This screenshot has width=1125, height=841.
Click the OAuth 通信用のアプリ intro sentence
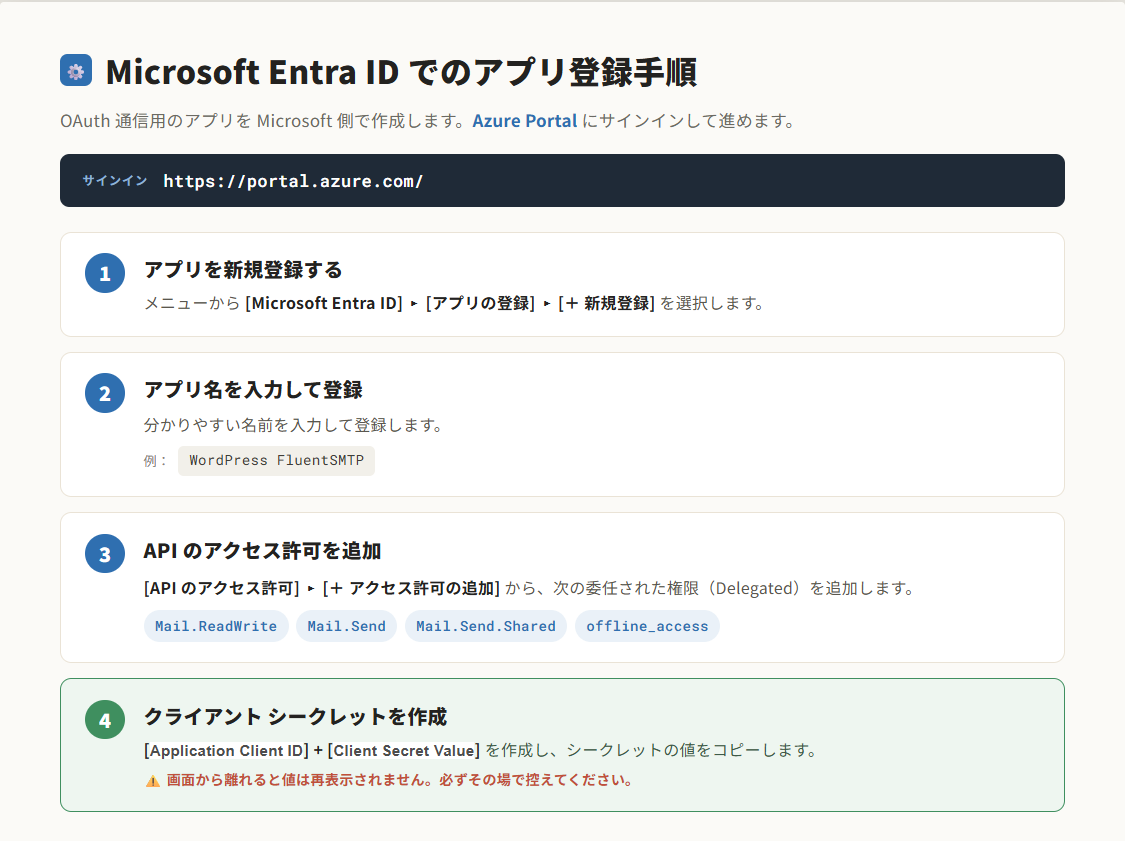(428, 121)
